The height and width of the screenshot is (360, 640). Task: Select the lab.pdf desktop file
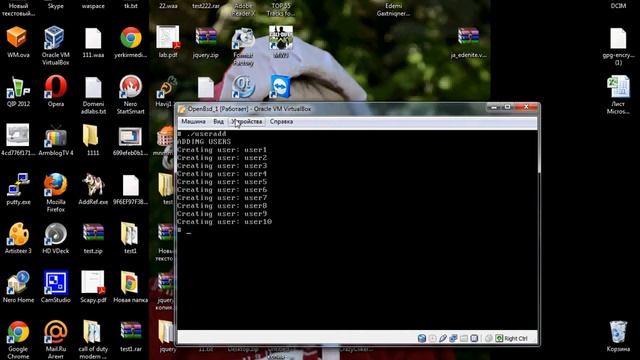coord(168,42)
